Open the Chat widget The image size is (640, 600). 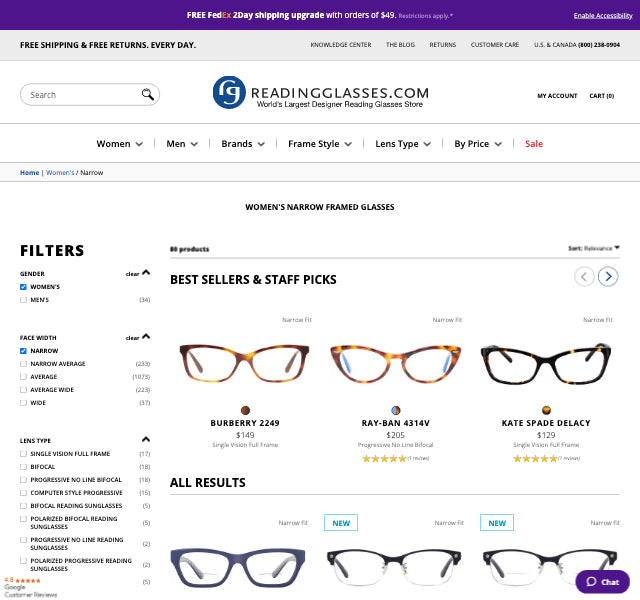click(x=602, y=582)
